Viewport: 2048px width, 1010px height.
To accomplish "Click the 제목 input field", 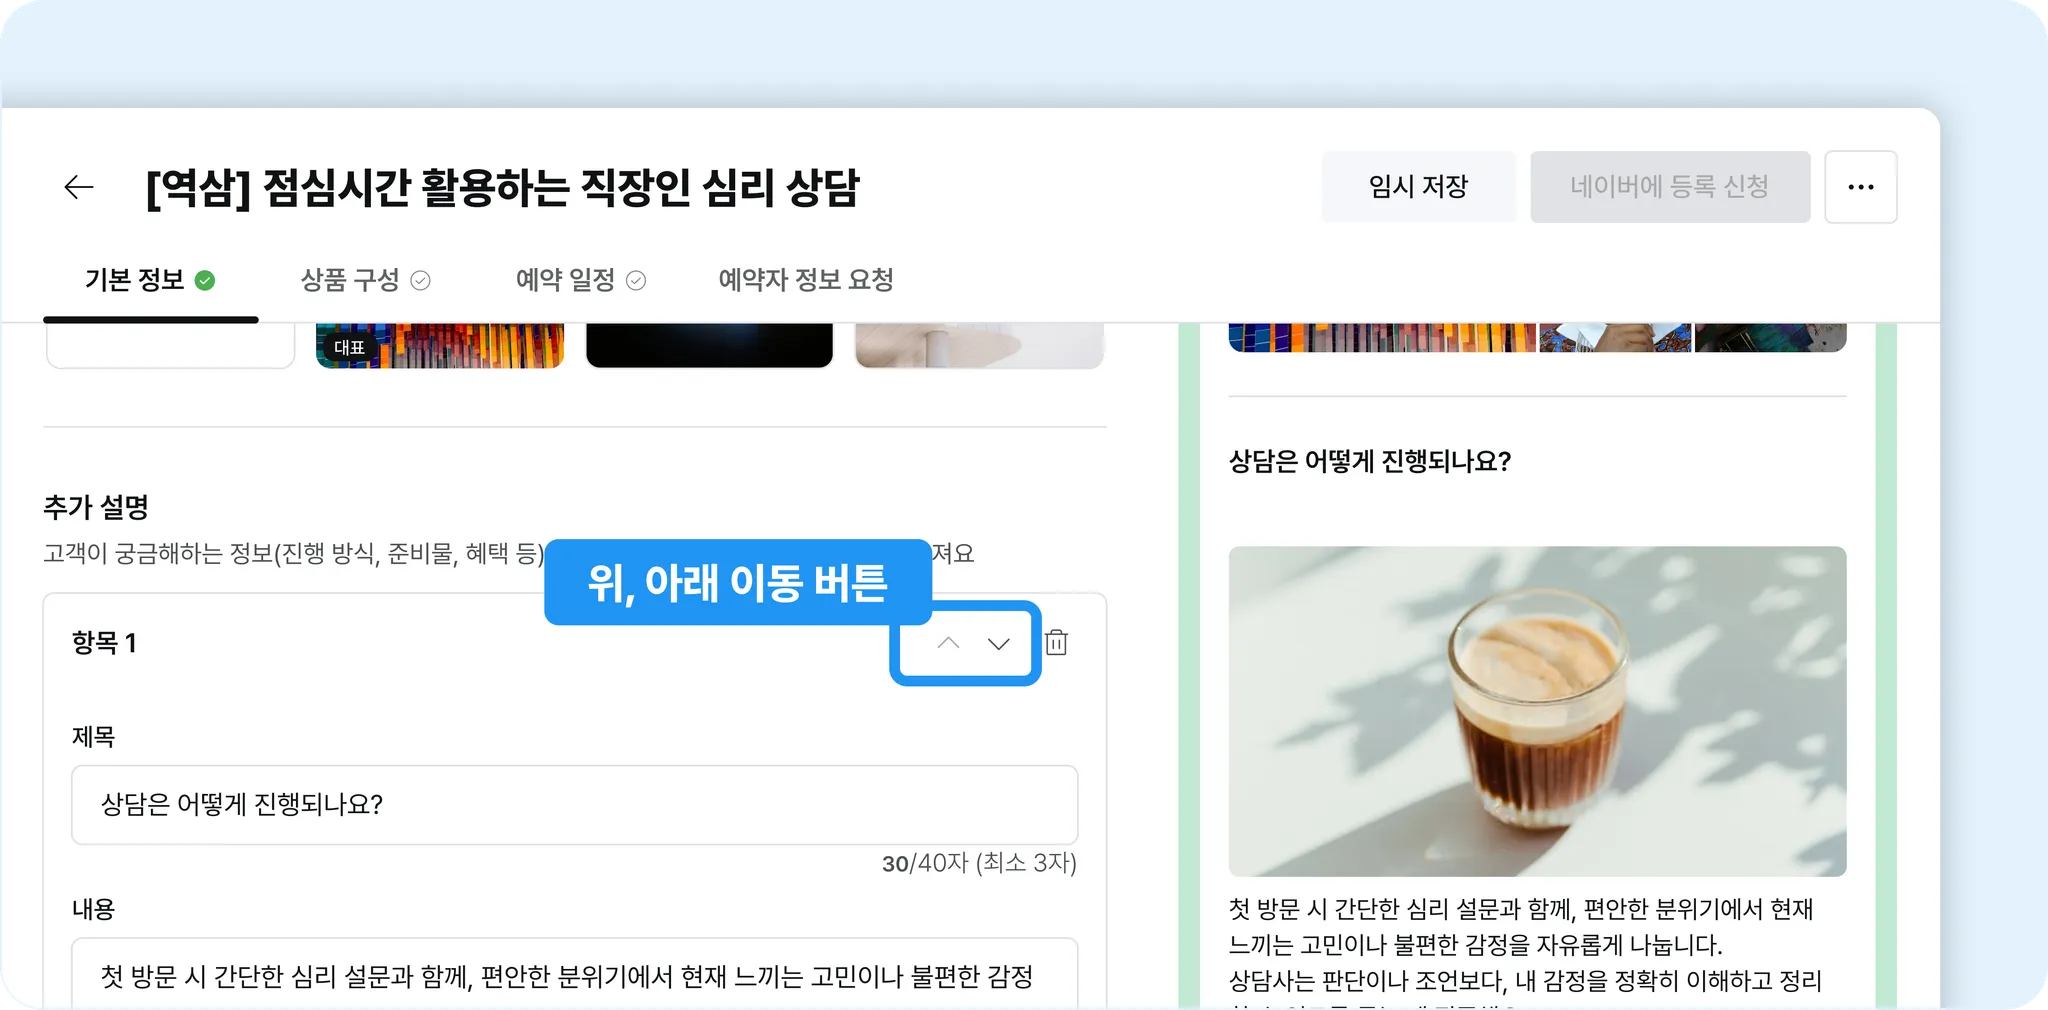I will pyautogui.click(x=575, y=805).
